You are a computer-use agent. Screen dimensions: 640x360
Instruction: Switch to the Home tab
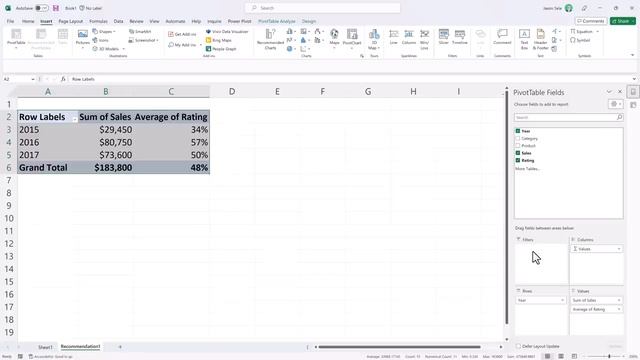28,21
